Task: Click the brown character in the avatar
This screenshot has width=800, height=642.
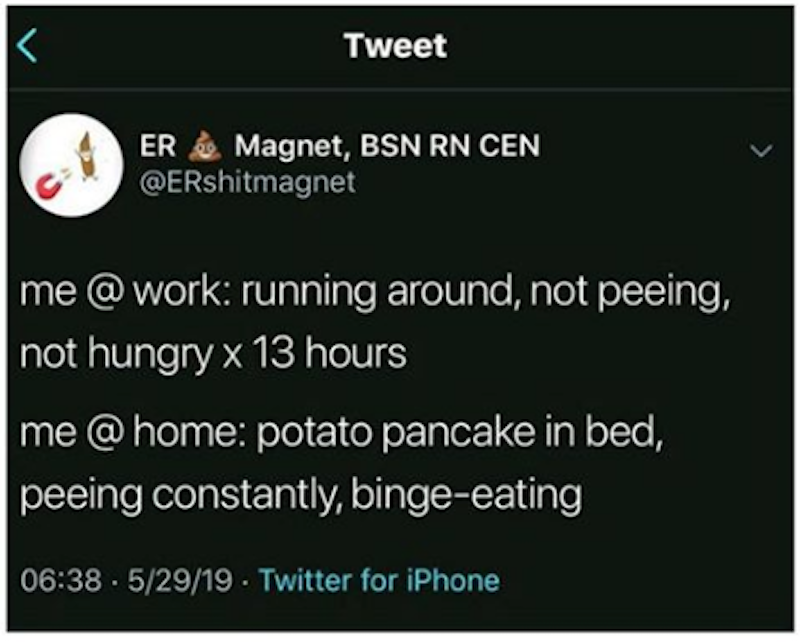Action: [86, 156]
